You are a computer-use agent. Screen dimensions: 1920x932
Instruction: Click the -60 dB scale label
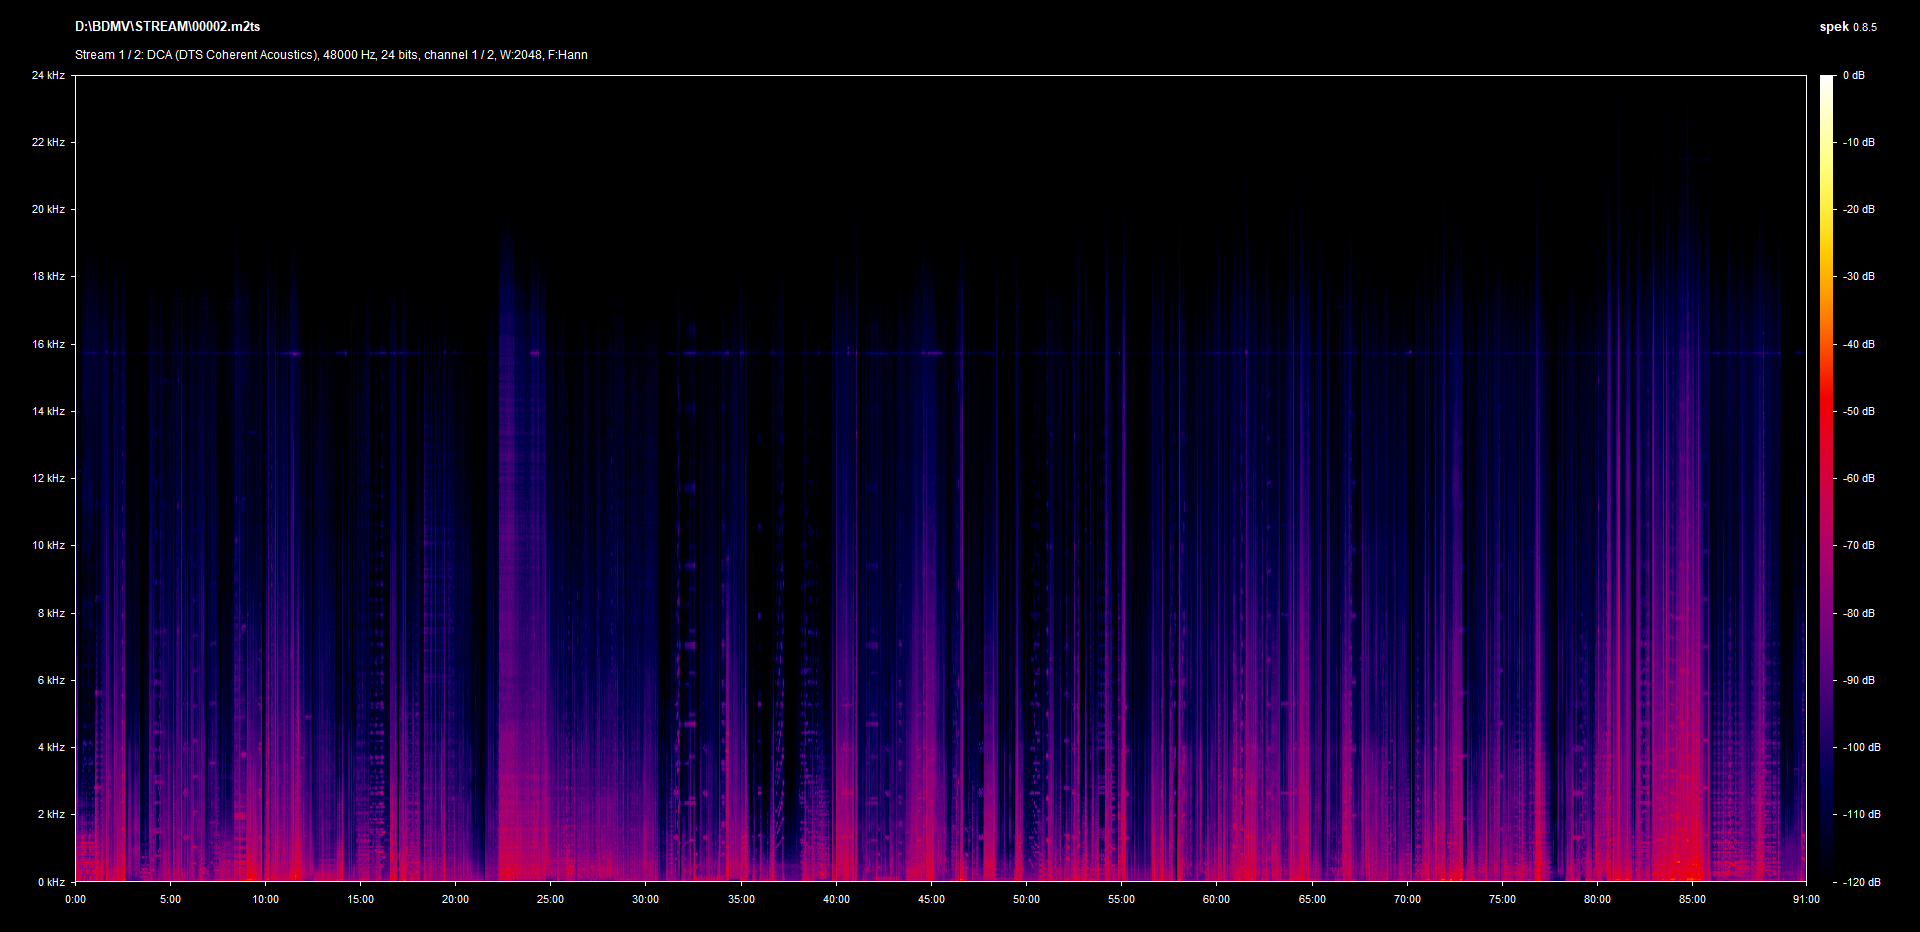tap(1859, 478)
